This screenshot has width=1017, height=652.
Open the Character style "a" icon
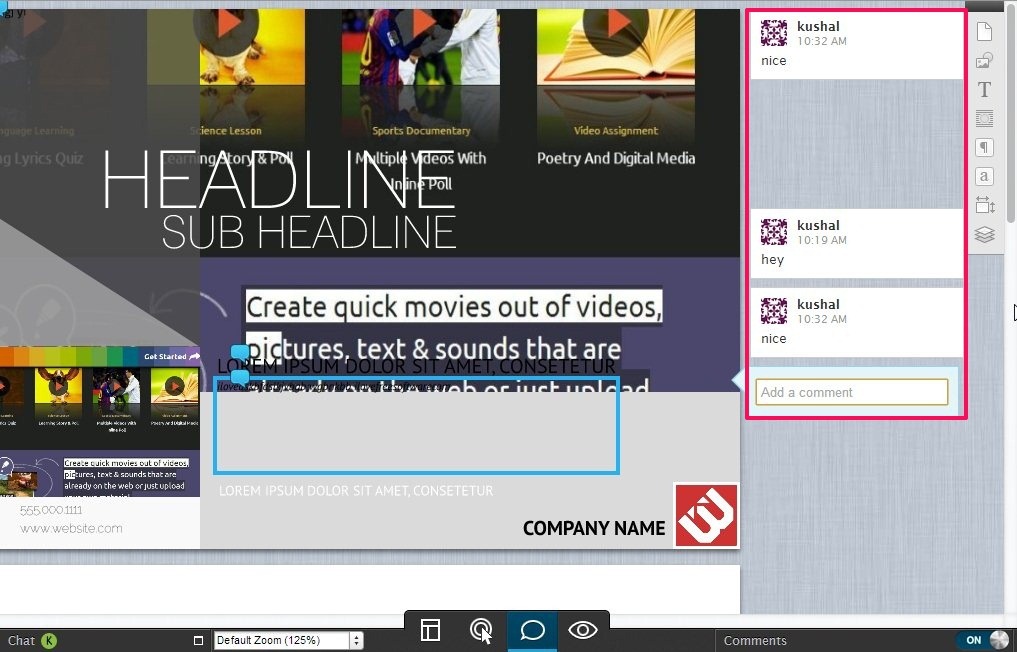[x=984, y=176]
